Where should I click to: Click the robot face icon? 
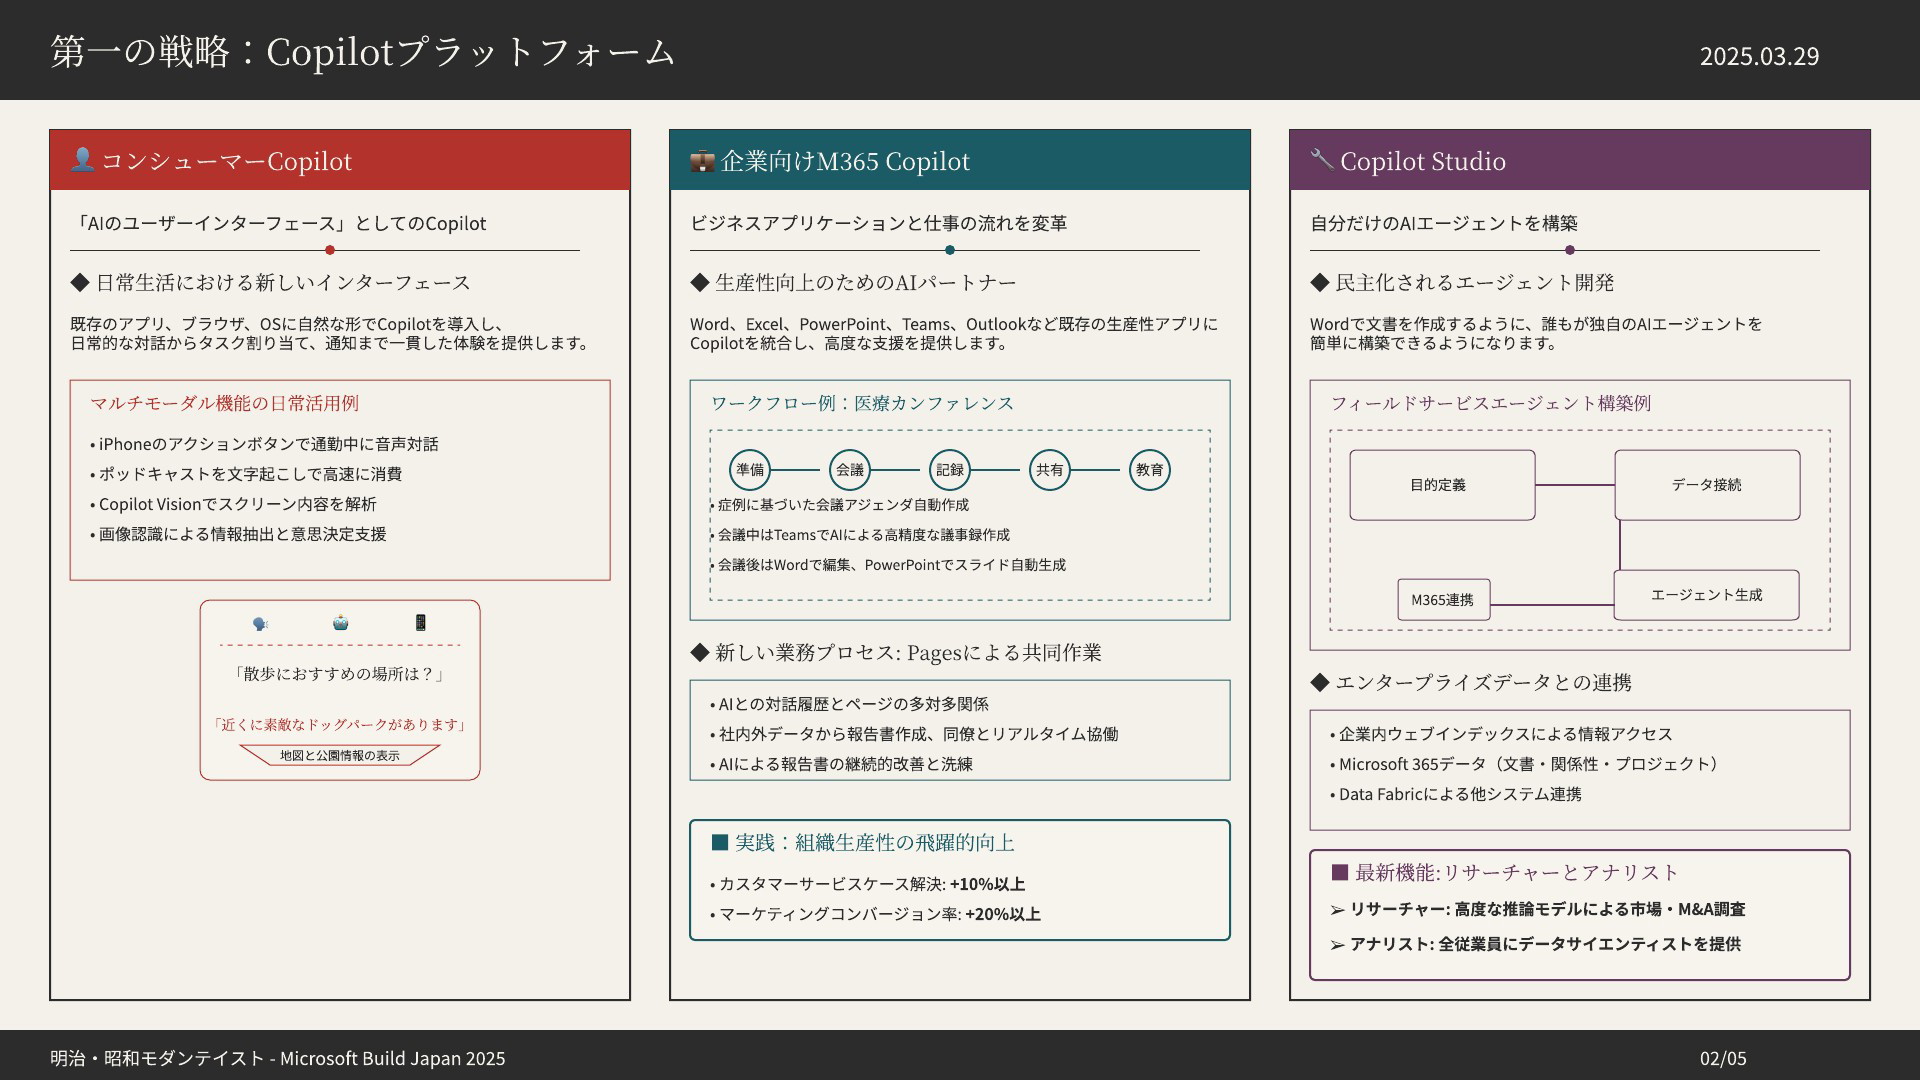click(x=340, y=623)
